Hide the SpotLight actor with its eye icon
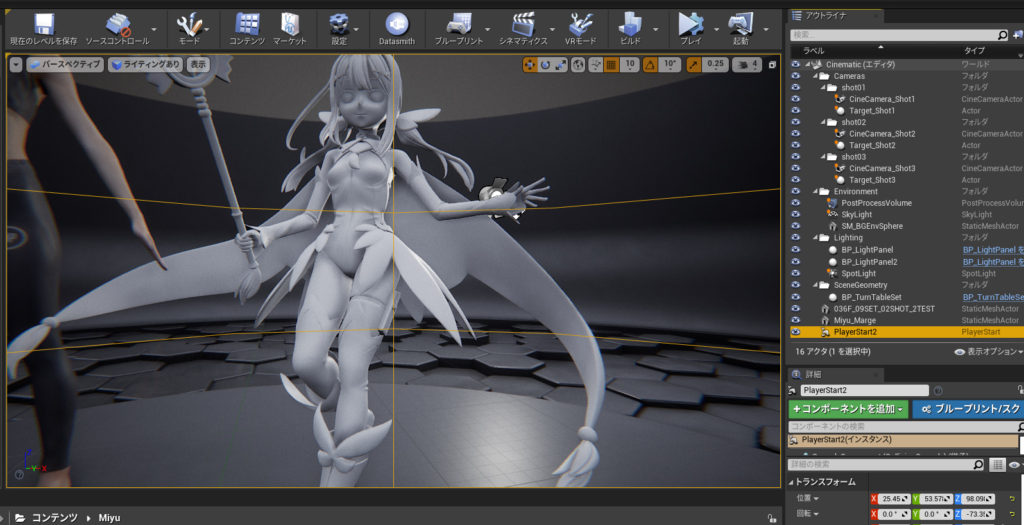1024x525 pixels. pos(796,273)
